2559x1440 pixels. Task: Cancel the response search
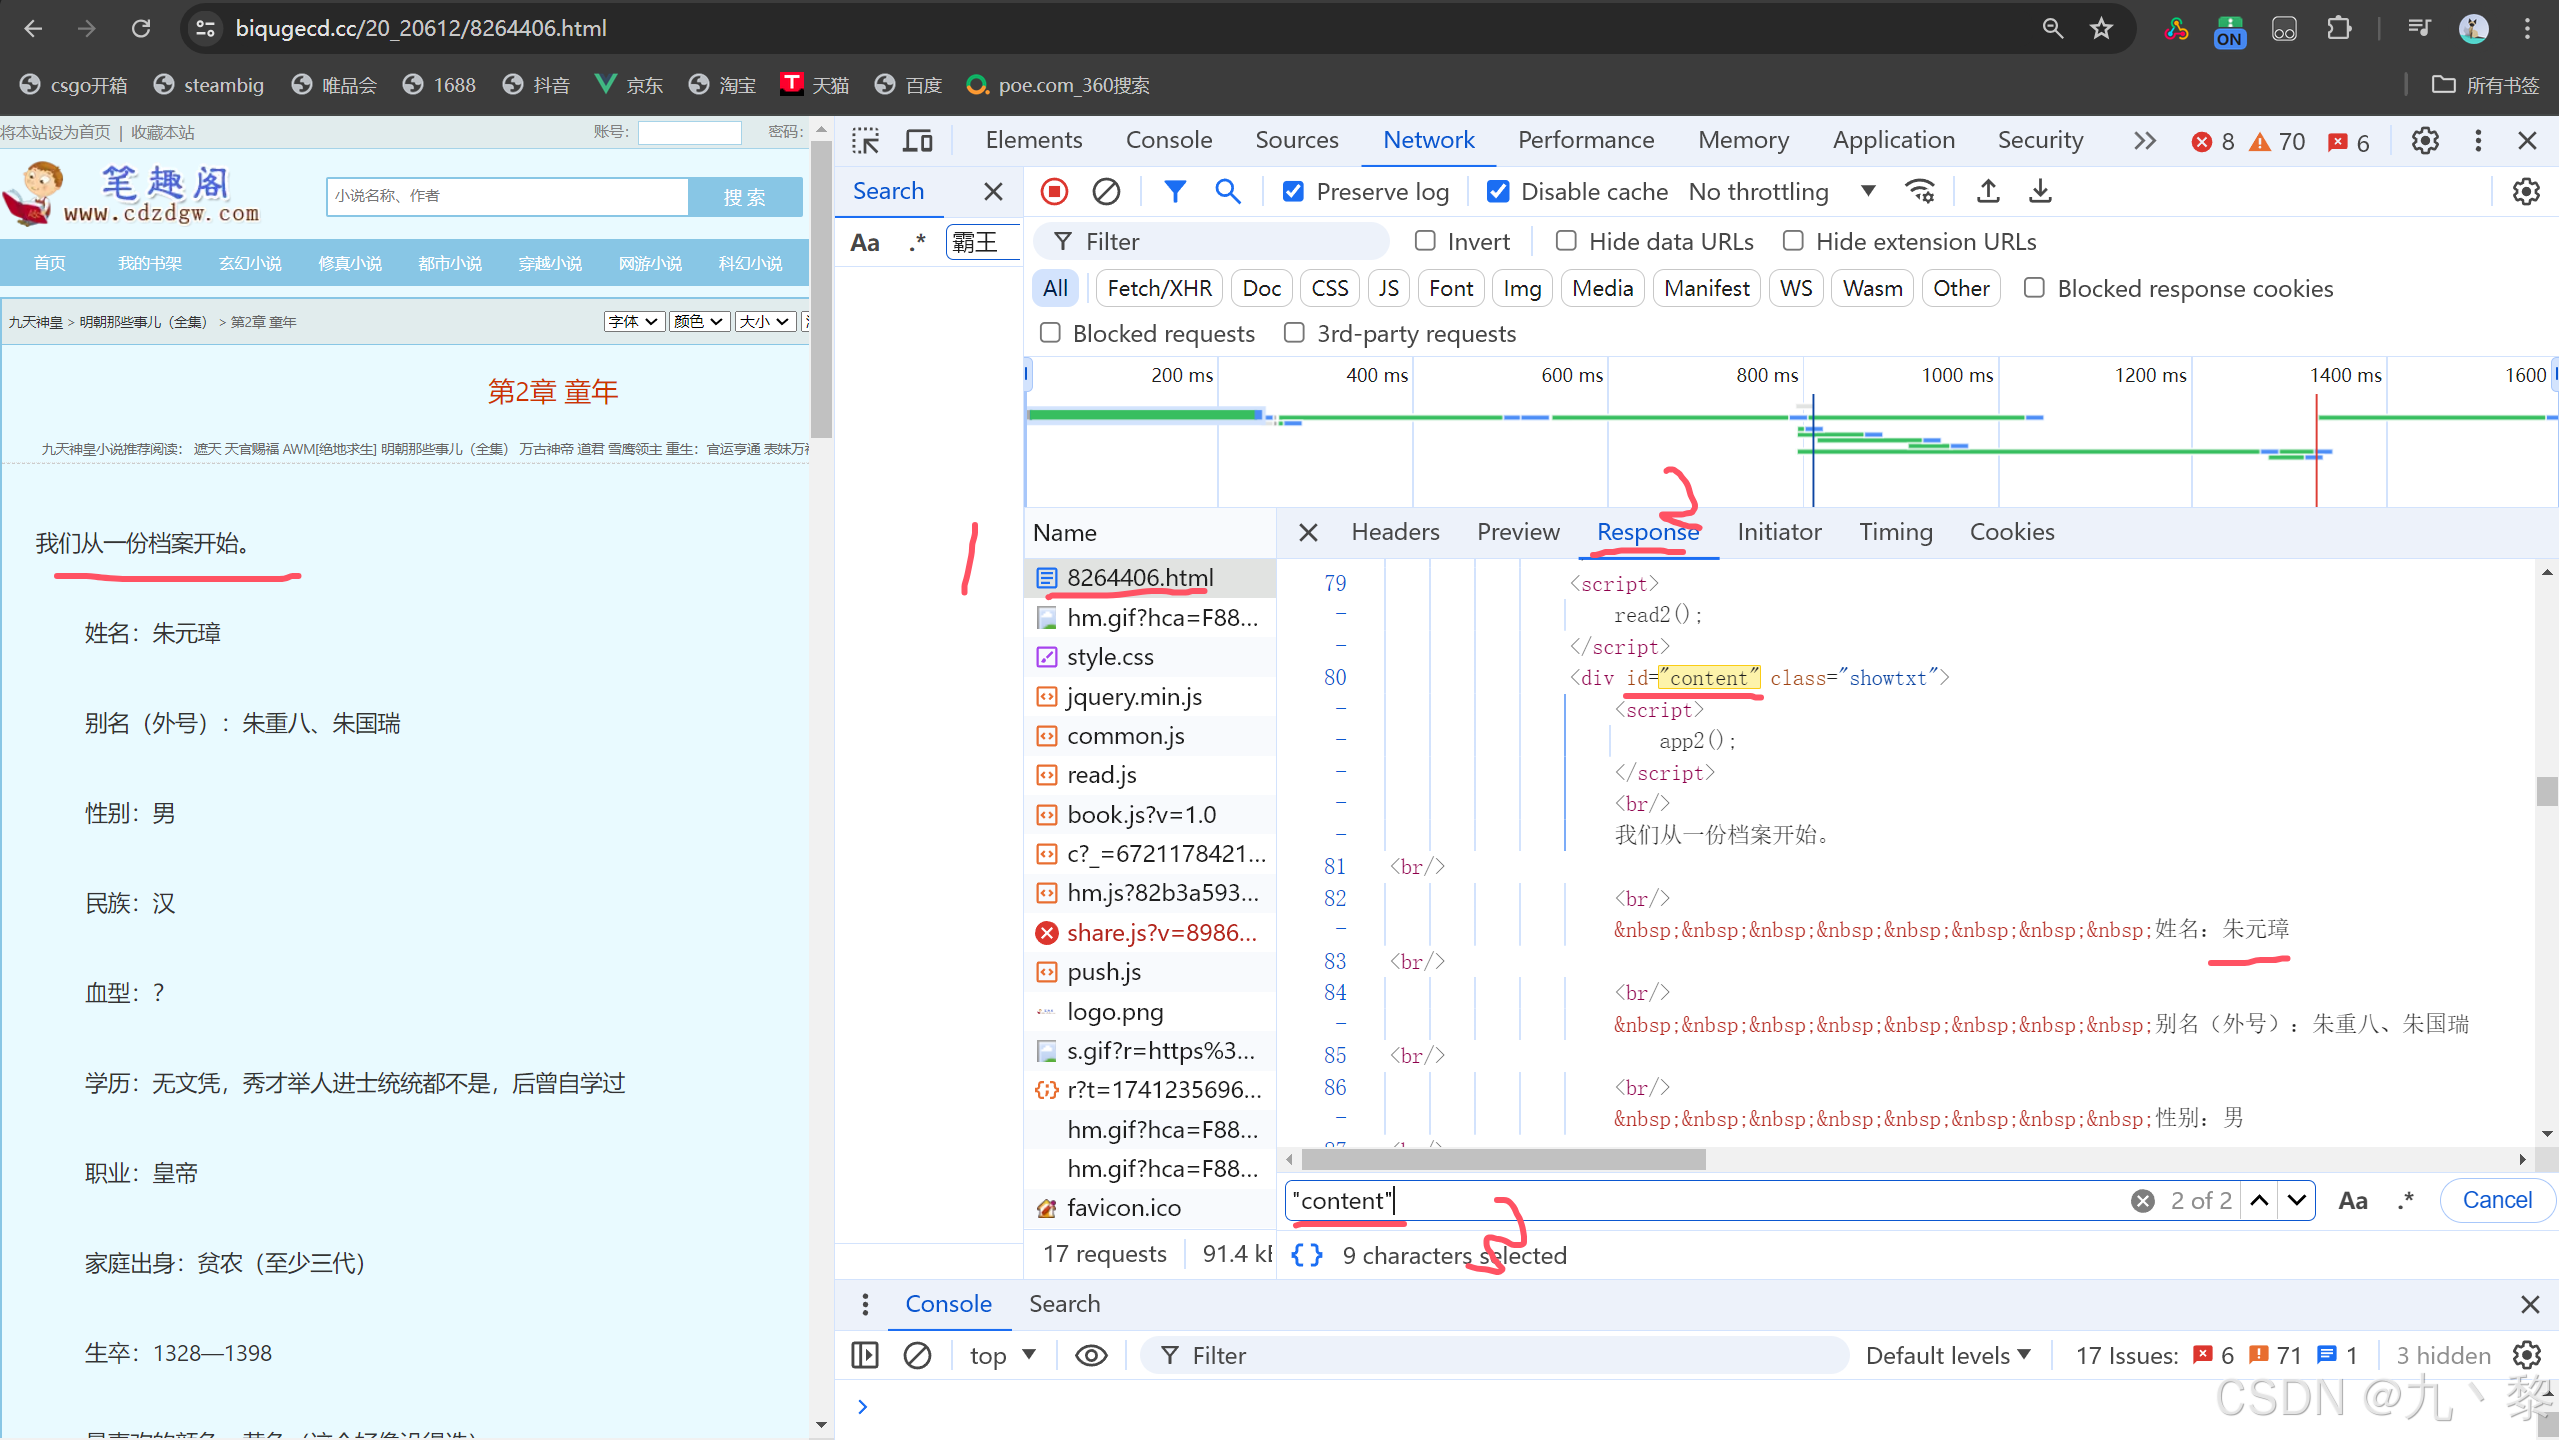point(2496,1200)
